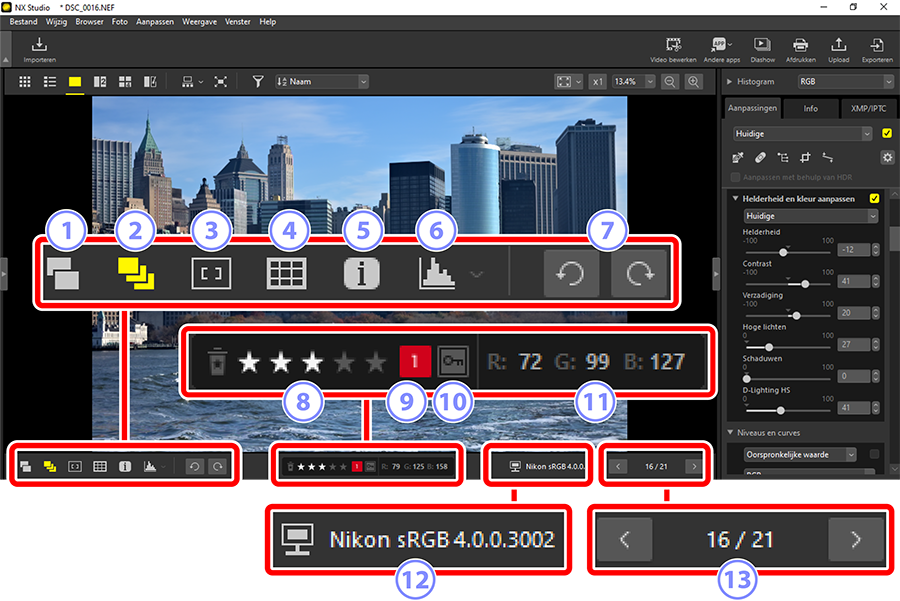Image resolution: width=900 pixels, height=601 pixels.
Task: Start the Diashow slideshow
Action: (762, 49)
